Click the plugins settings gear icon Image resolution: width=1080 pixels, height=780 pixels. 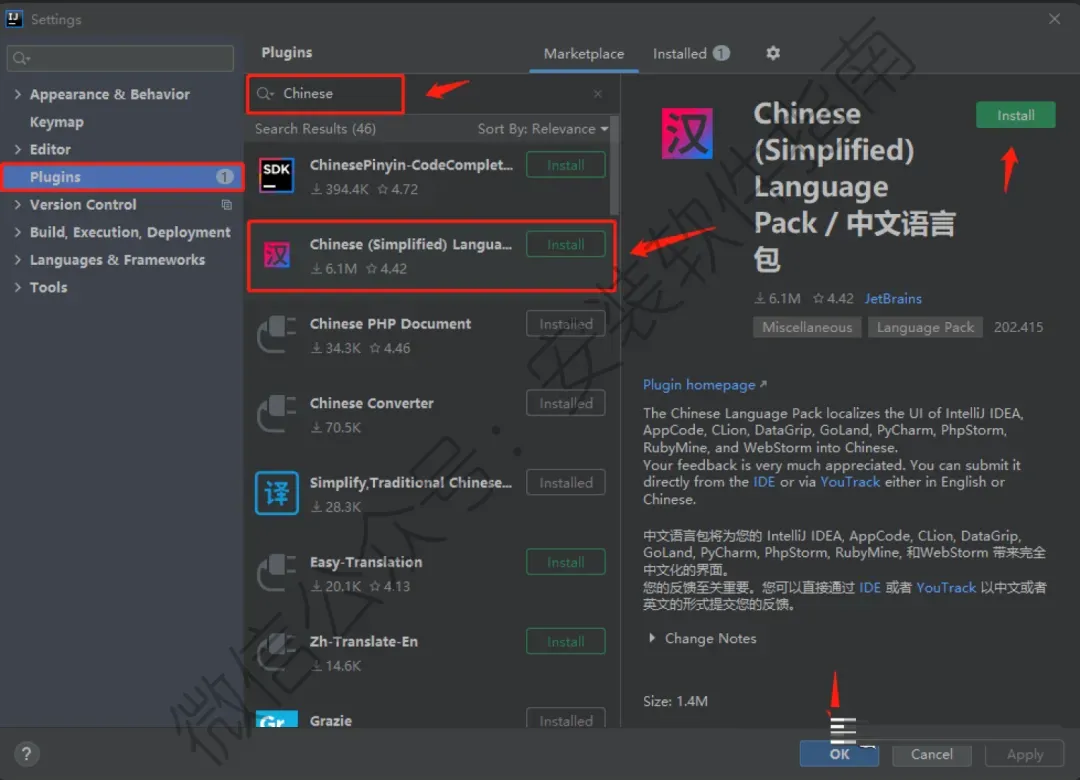coord(773,53)
